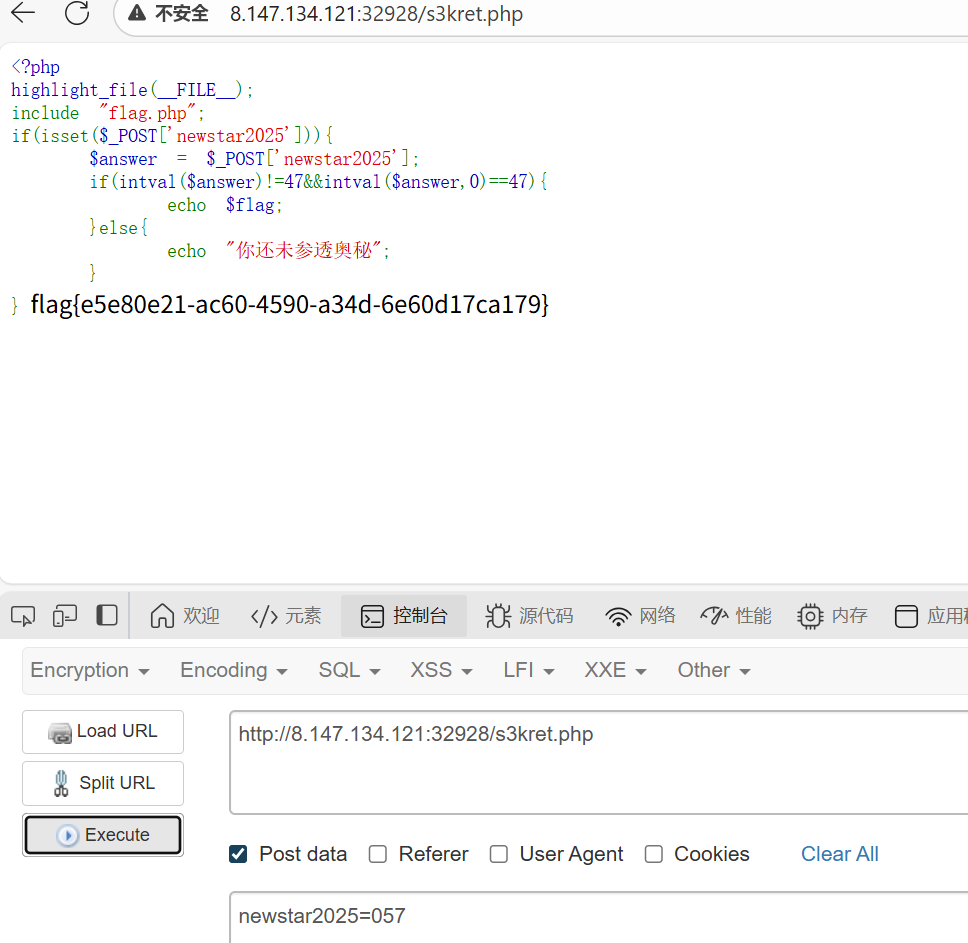This screenshot has width=968, height=943.
Task: Activate the inspect element picker icon
Action: (23, 616)
